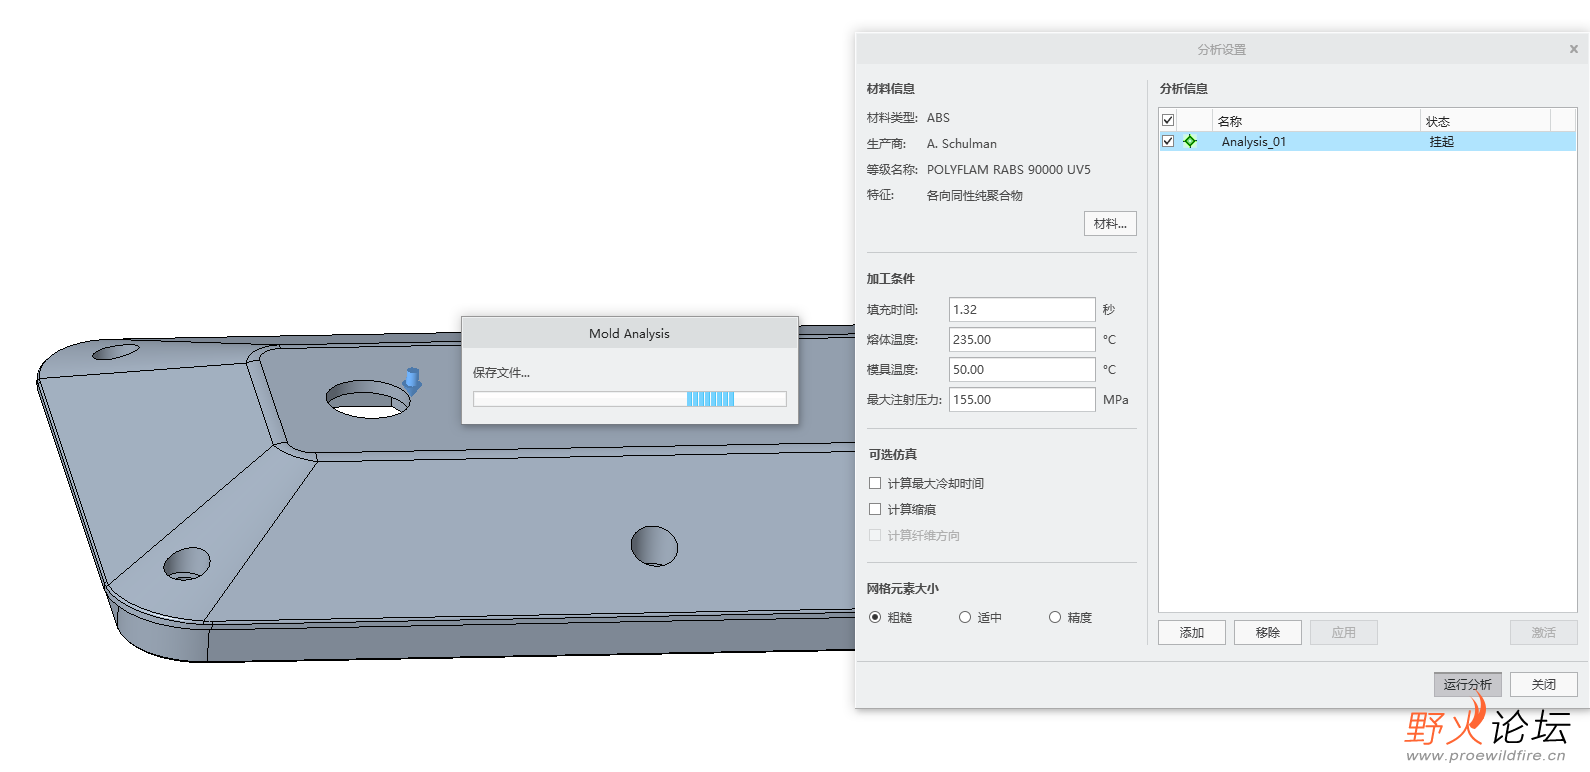Select 粗糙 mesh size radio button
1590x772 pixels.
click(x=875, y=617)
